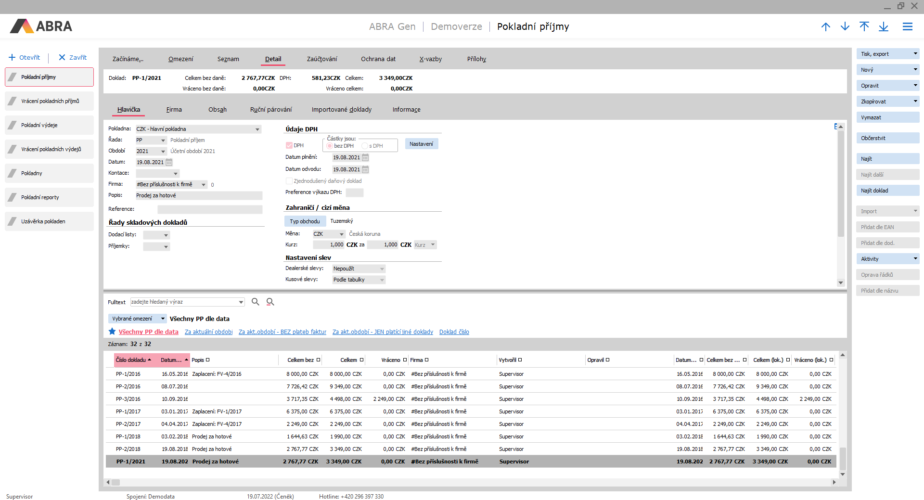Click the Nastavení button in Údaje DPH

click(x=421, y=144)
